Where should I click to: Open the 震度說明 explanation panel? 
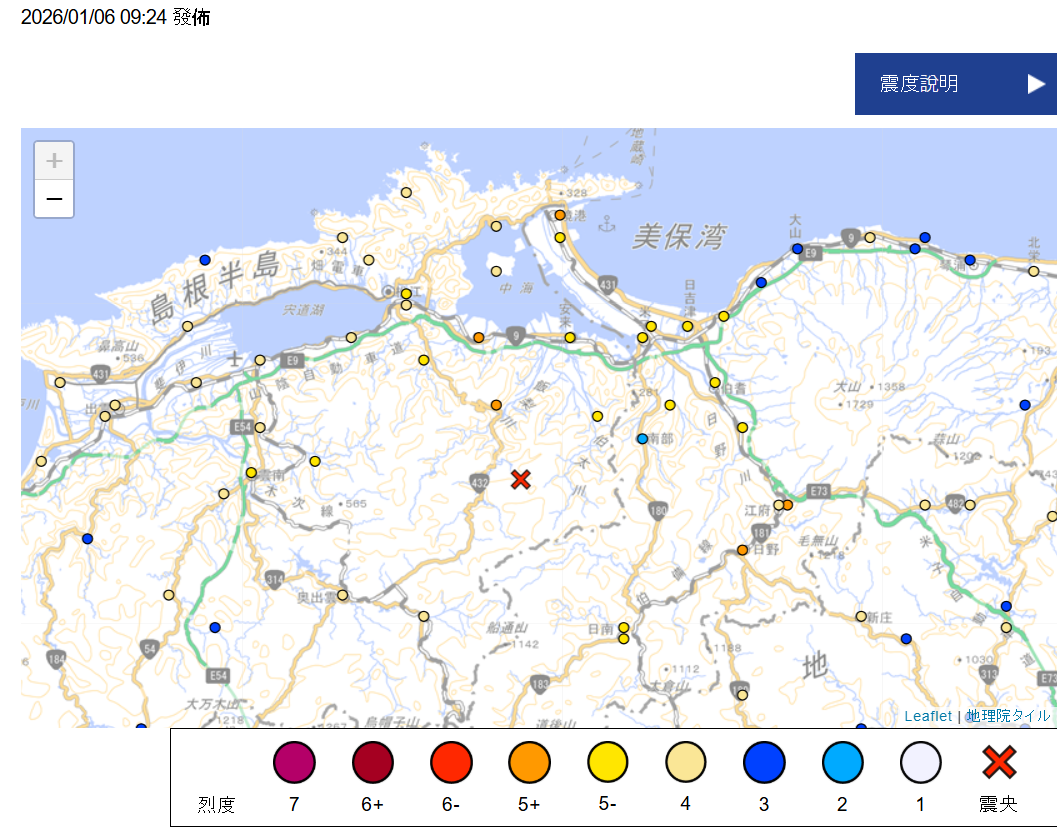pos(918,84)
